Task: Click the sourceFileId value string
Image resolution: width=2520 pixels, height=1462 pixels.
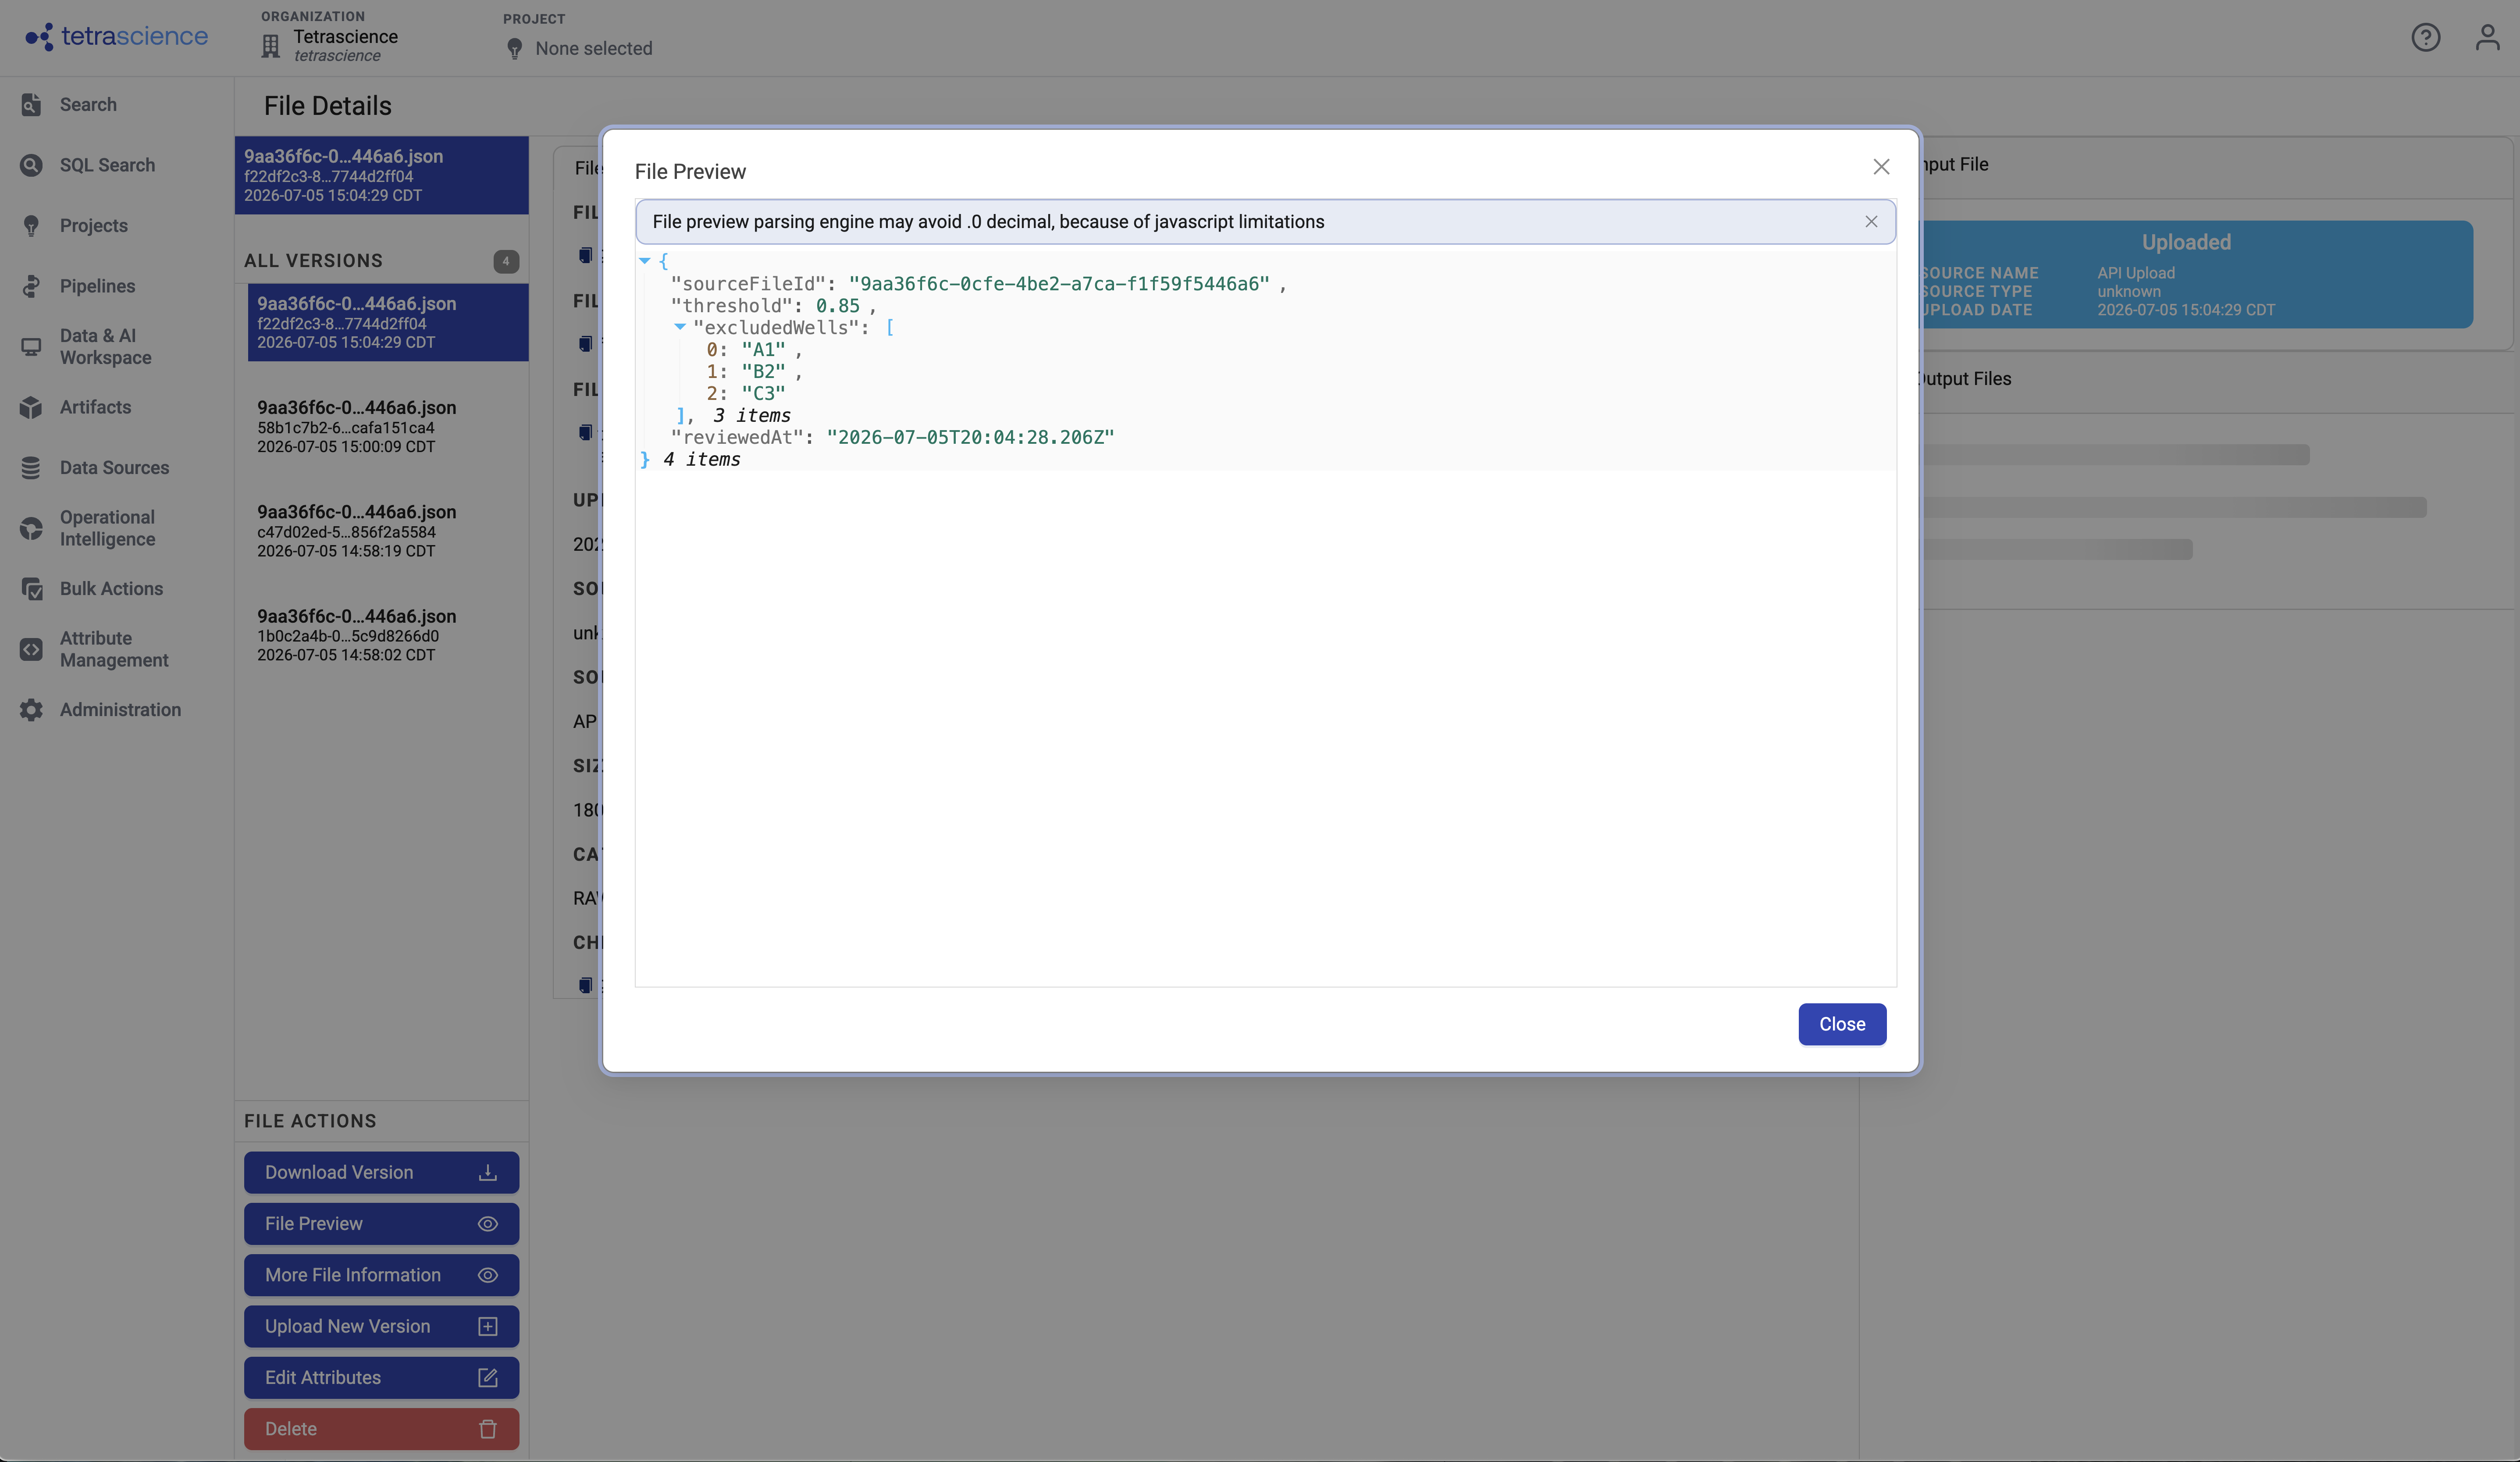Action: coord(1059,284)
